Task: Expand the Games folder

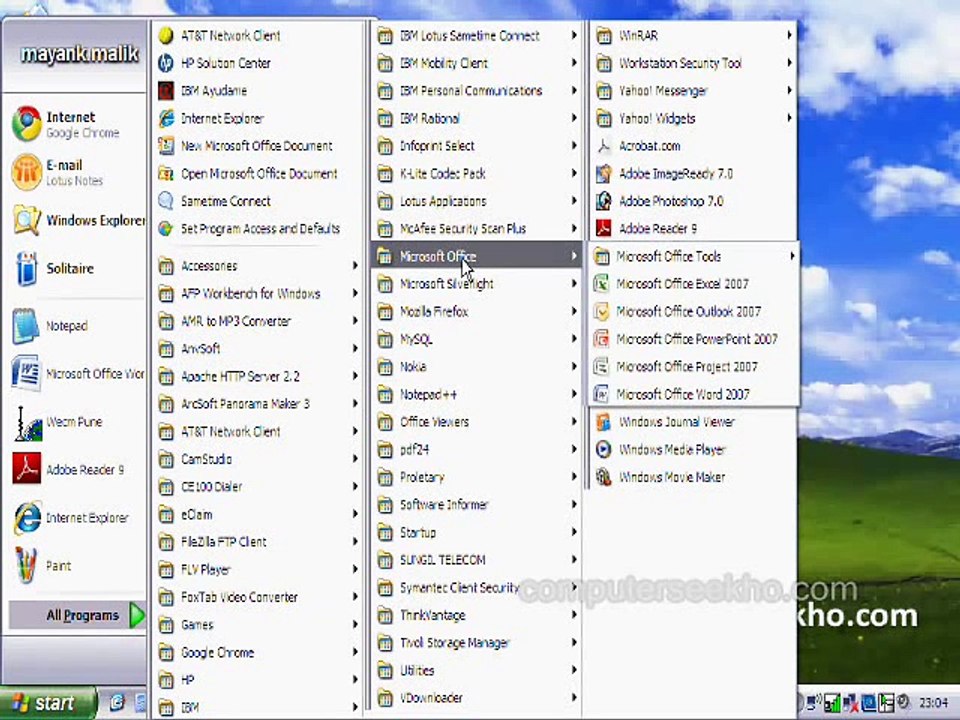Action: tap(258, 624)
